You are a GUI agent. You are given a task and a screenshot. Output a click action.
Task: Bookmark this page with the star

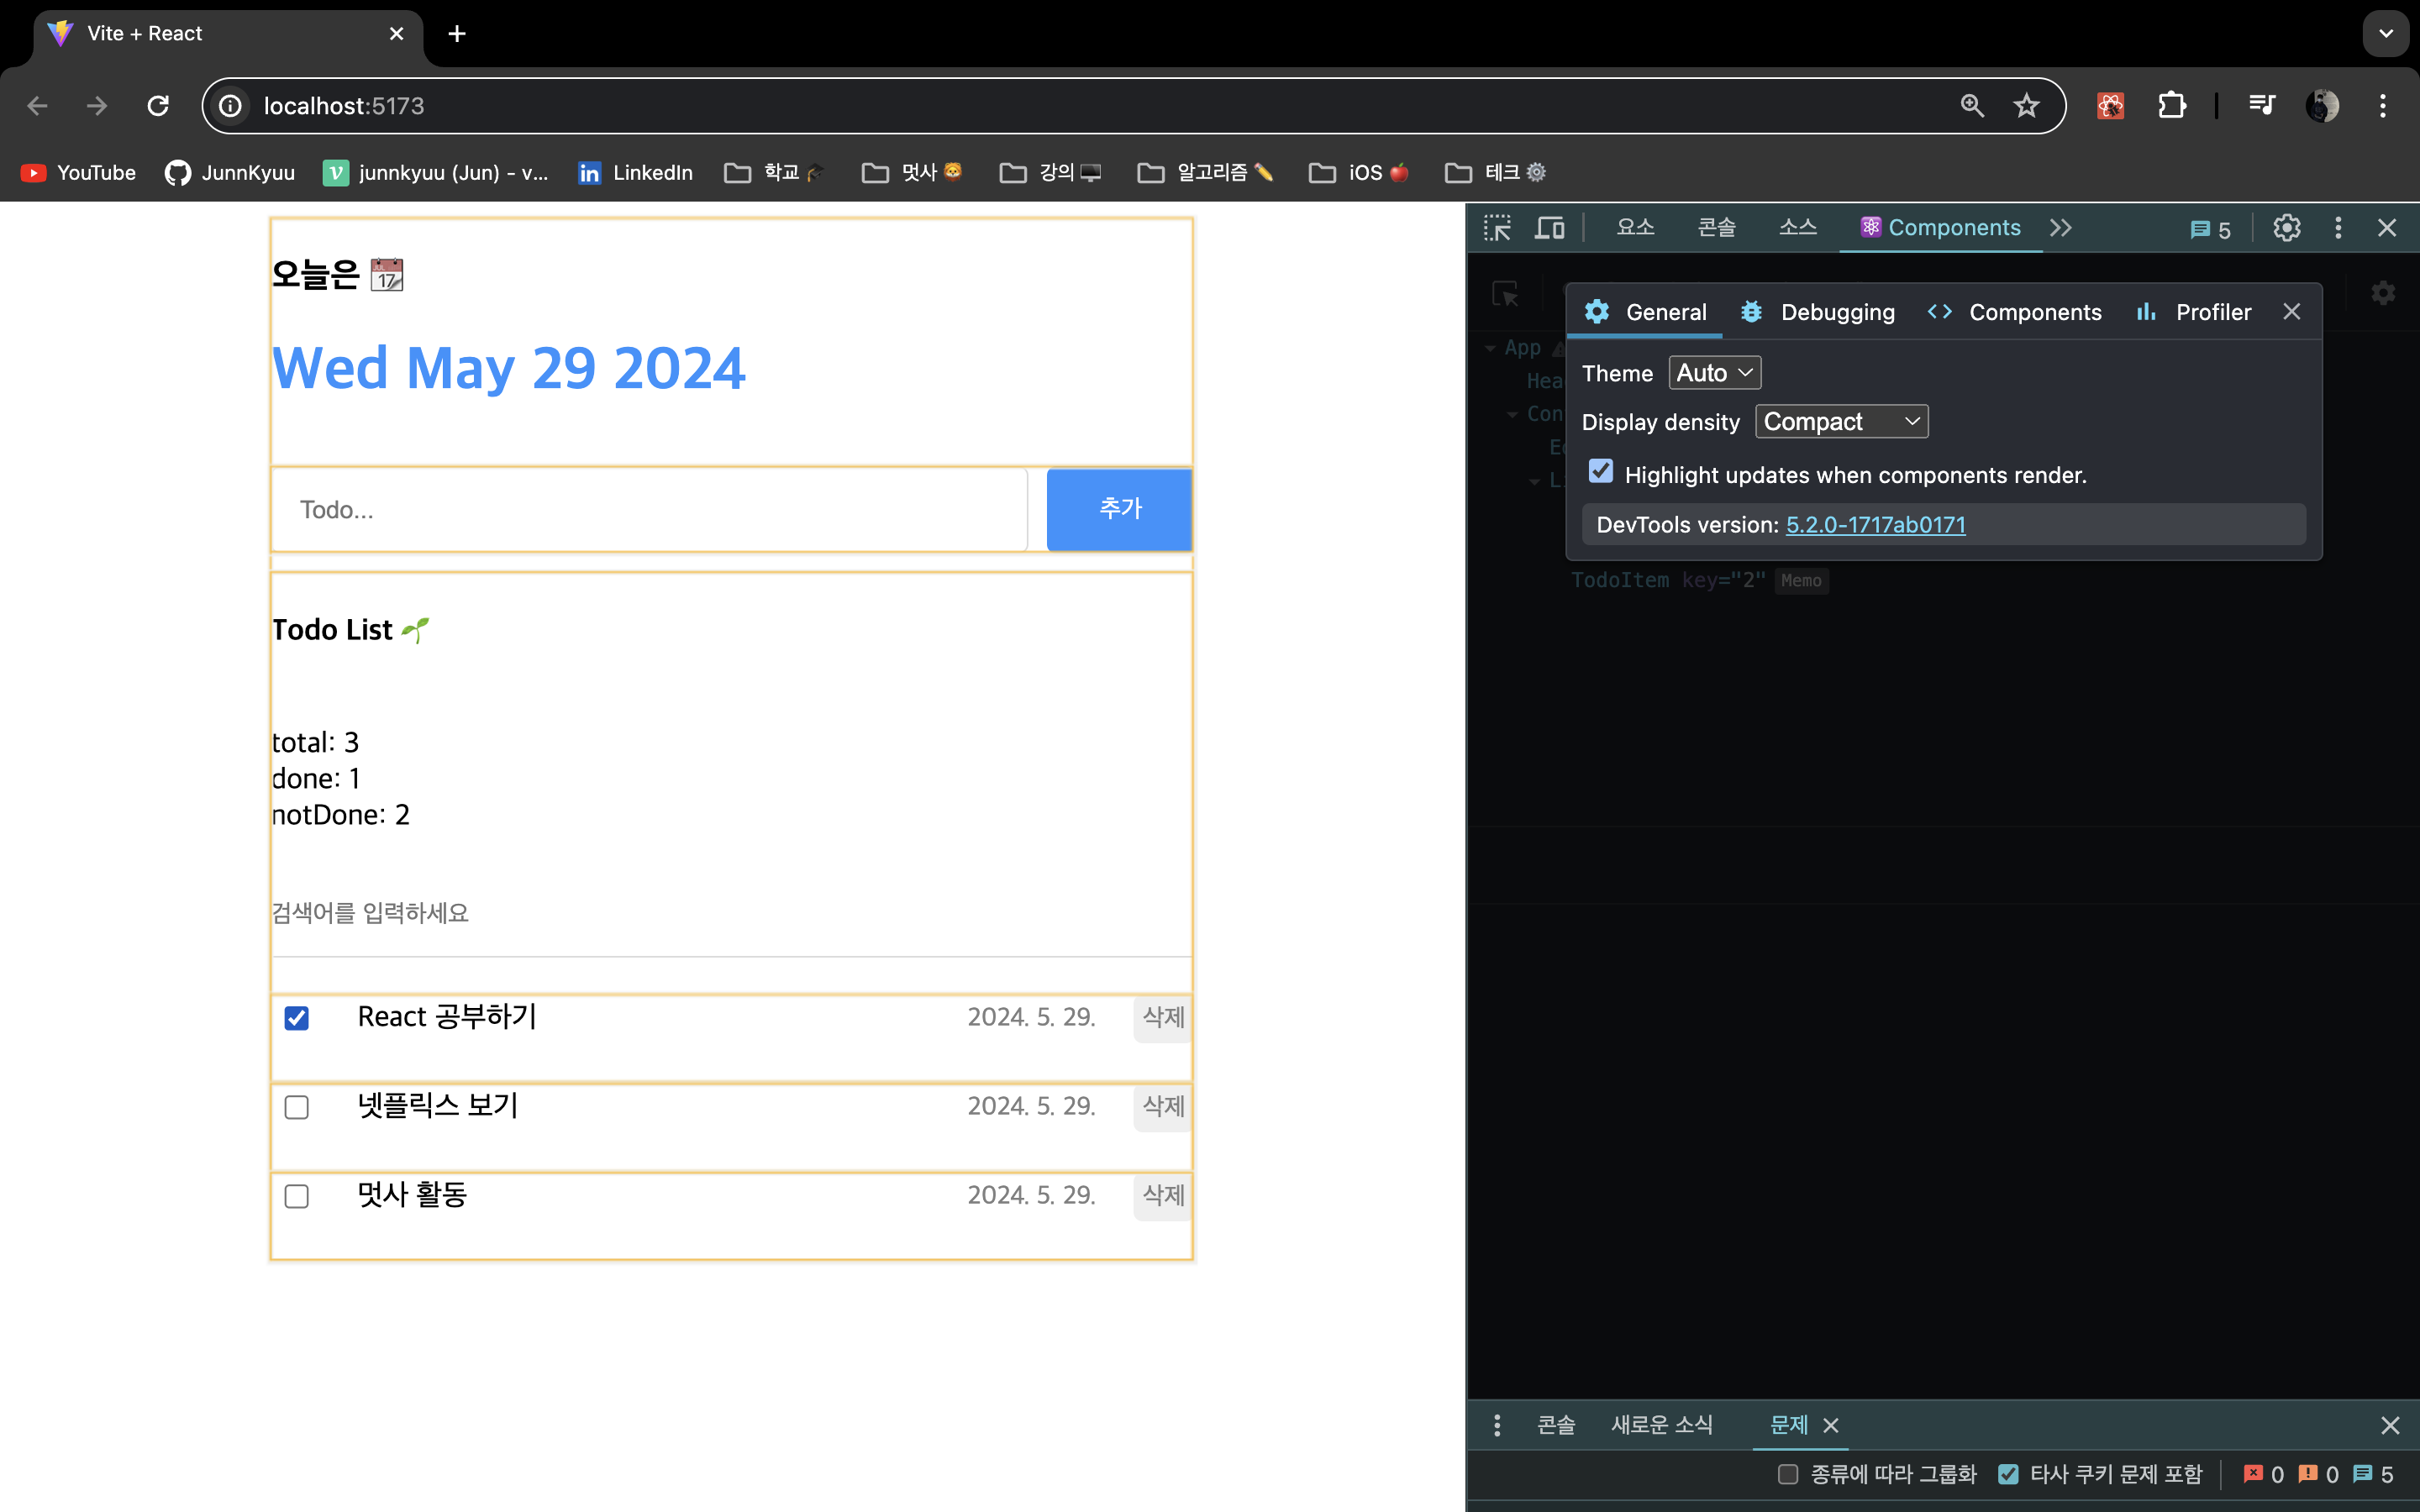coord(2026,106)
